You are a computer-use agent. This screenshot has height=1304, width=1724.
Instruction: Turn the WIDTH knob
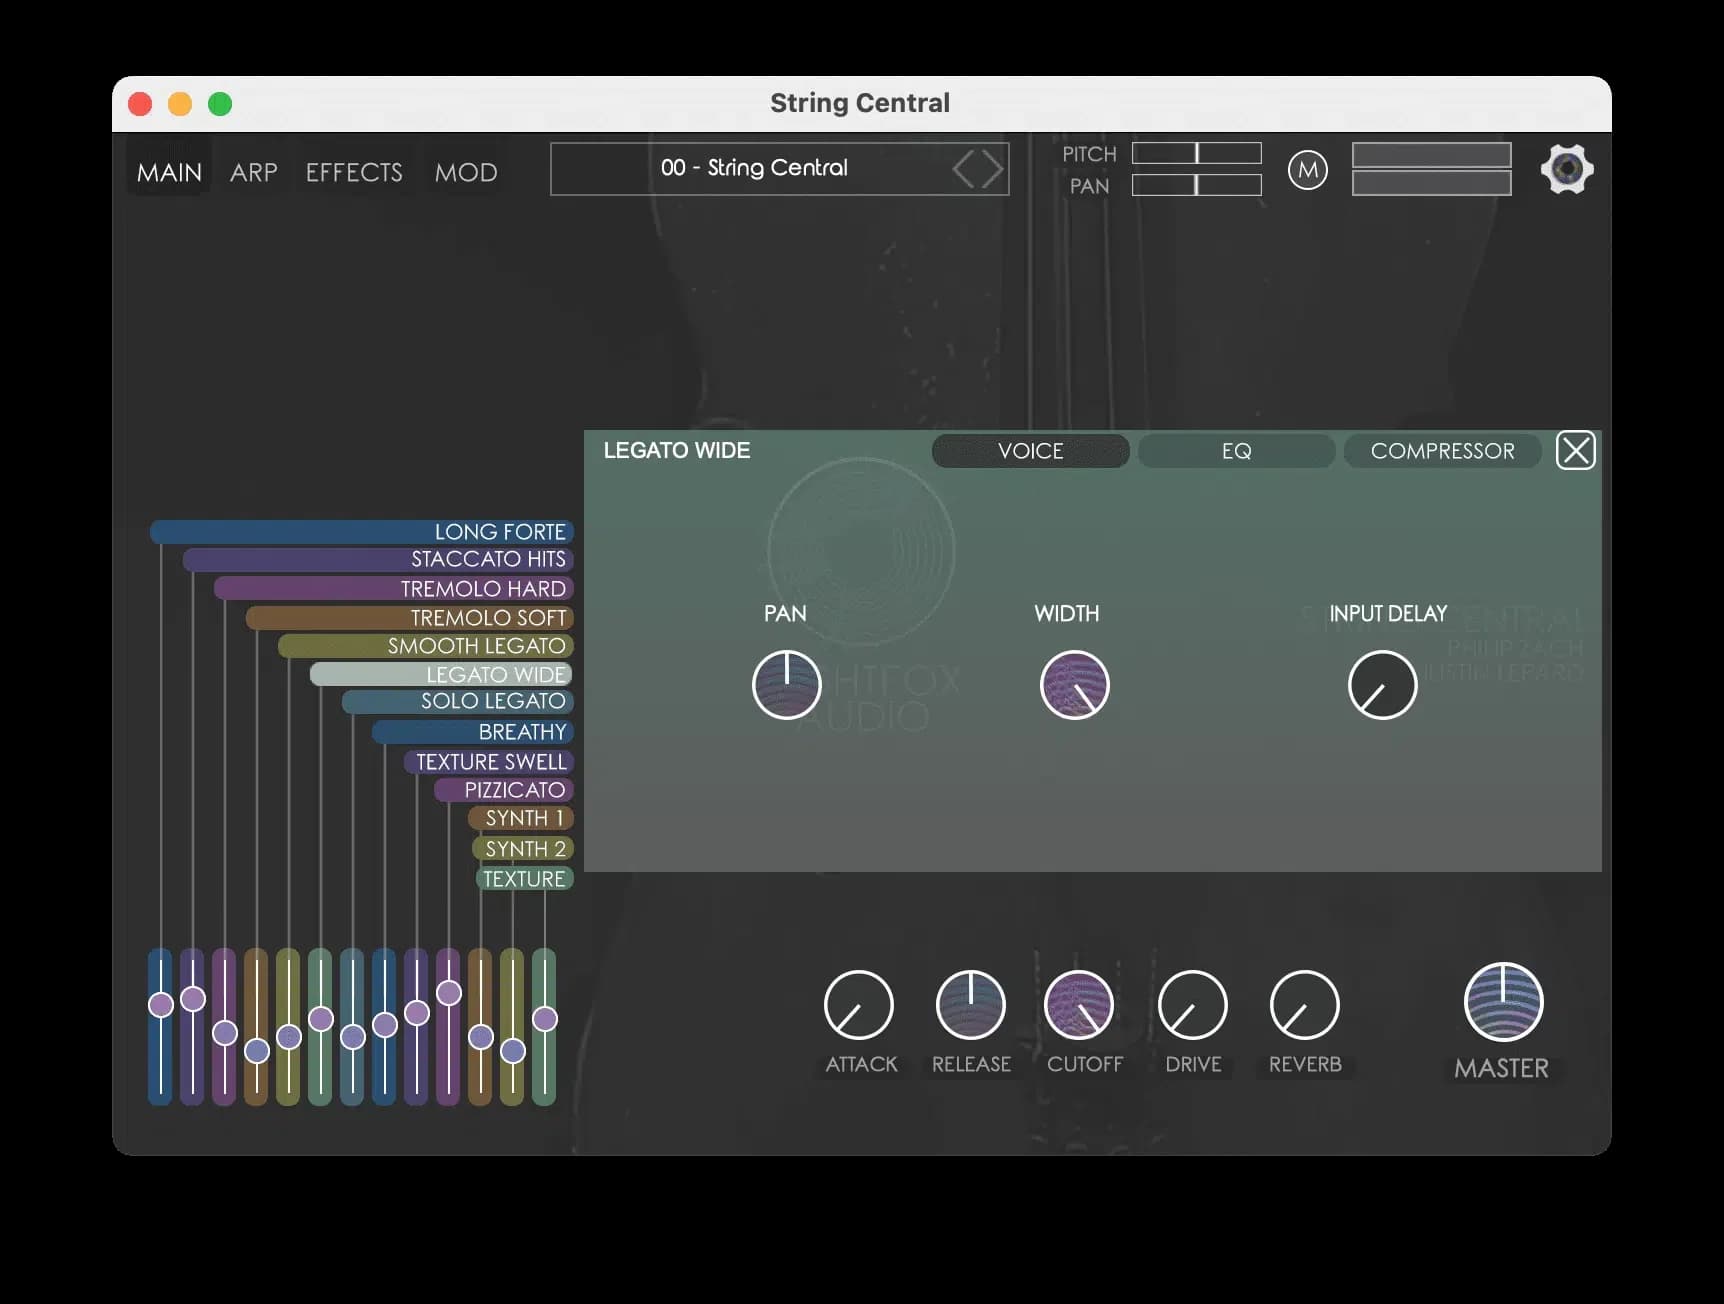[x=1075, y=684]
